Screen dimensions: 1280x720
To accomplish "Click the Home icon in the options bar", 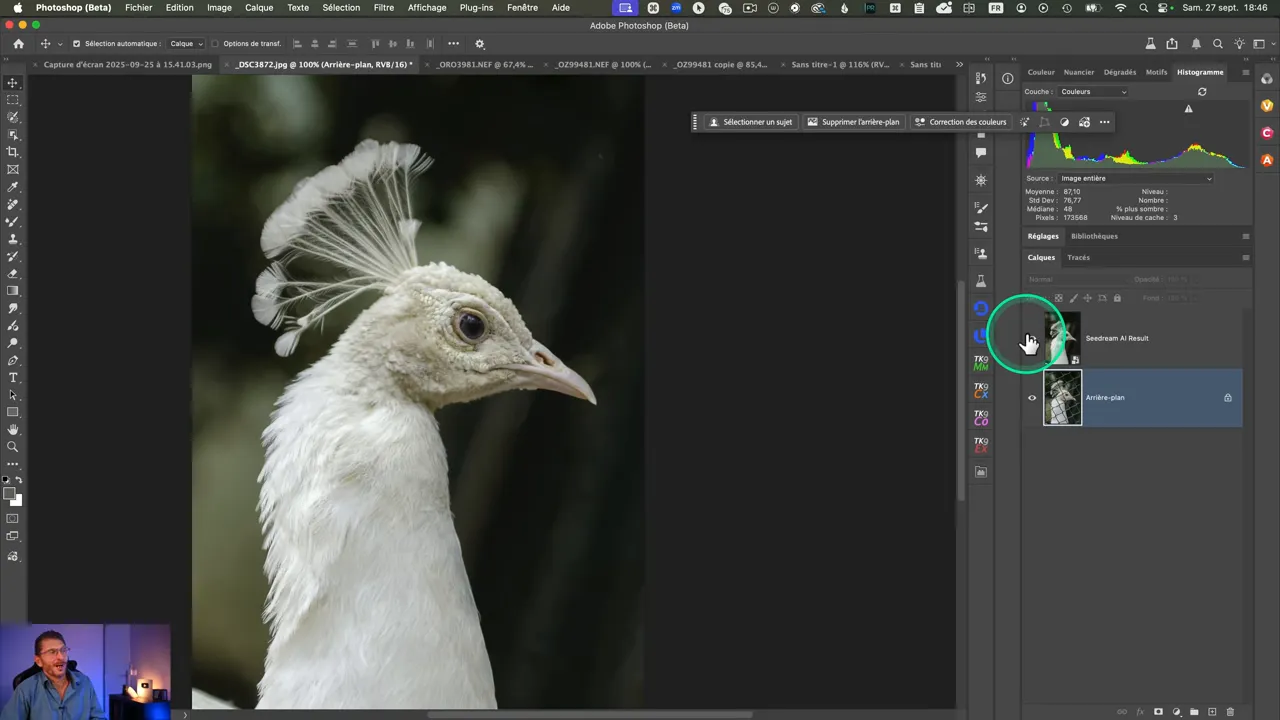I will point(18,44).
